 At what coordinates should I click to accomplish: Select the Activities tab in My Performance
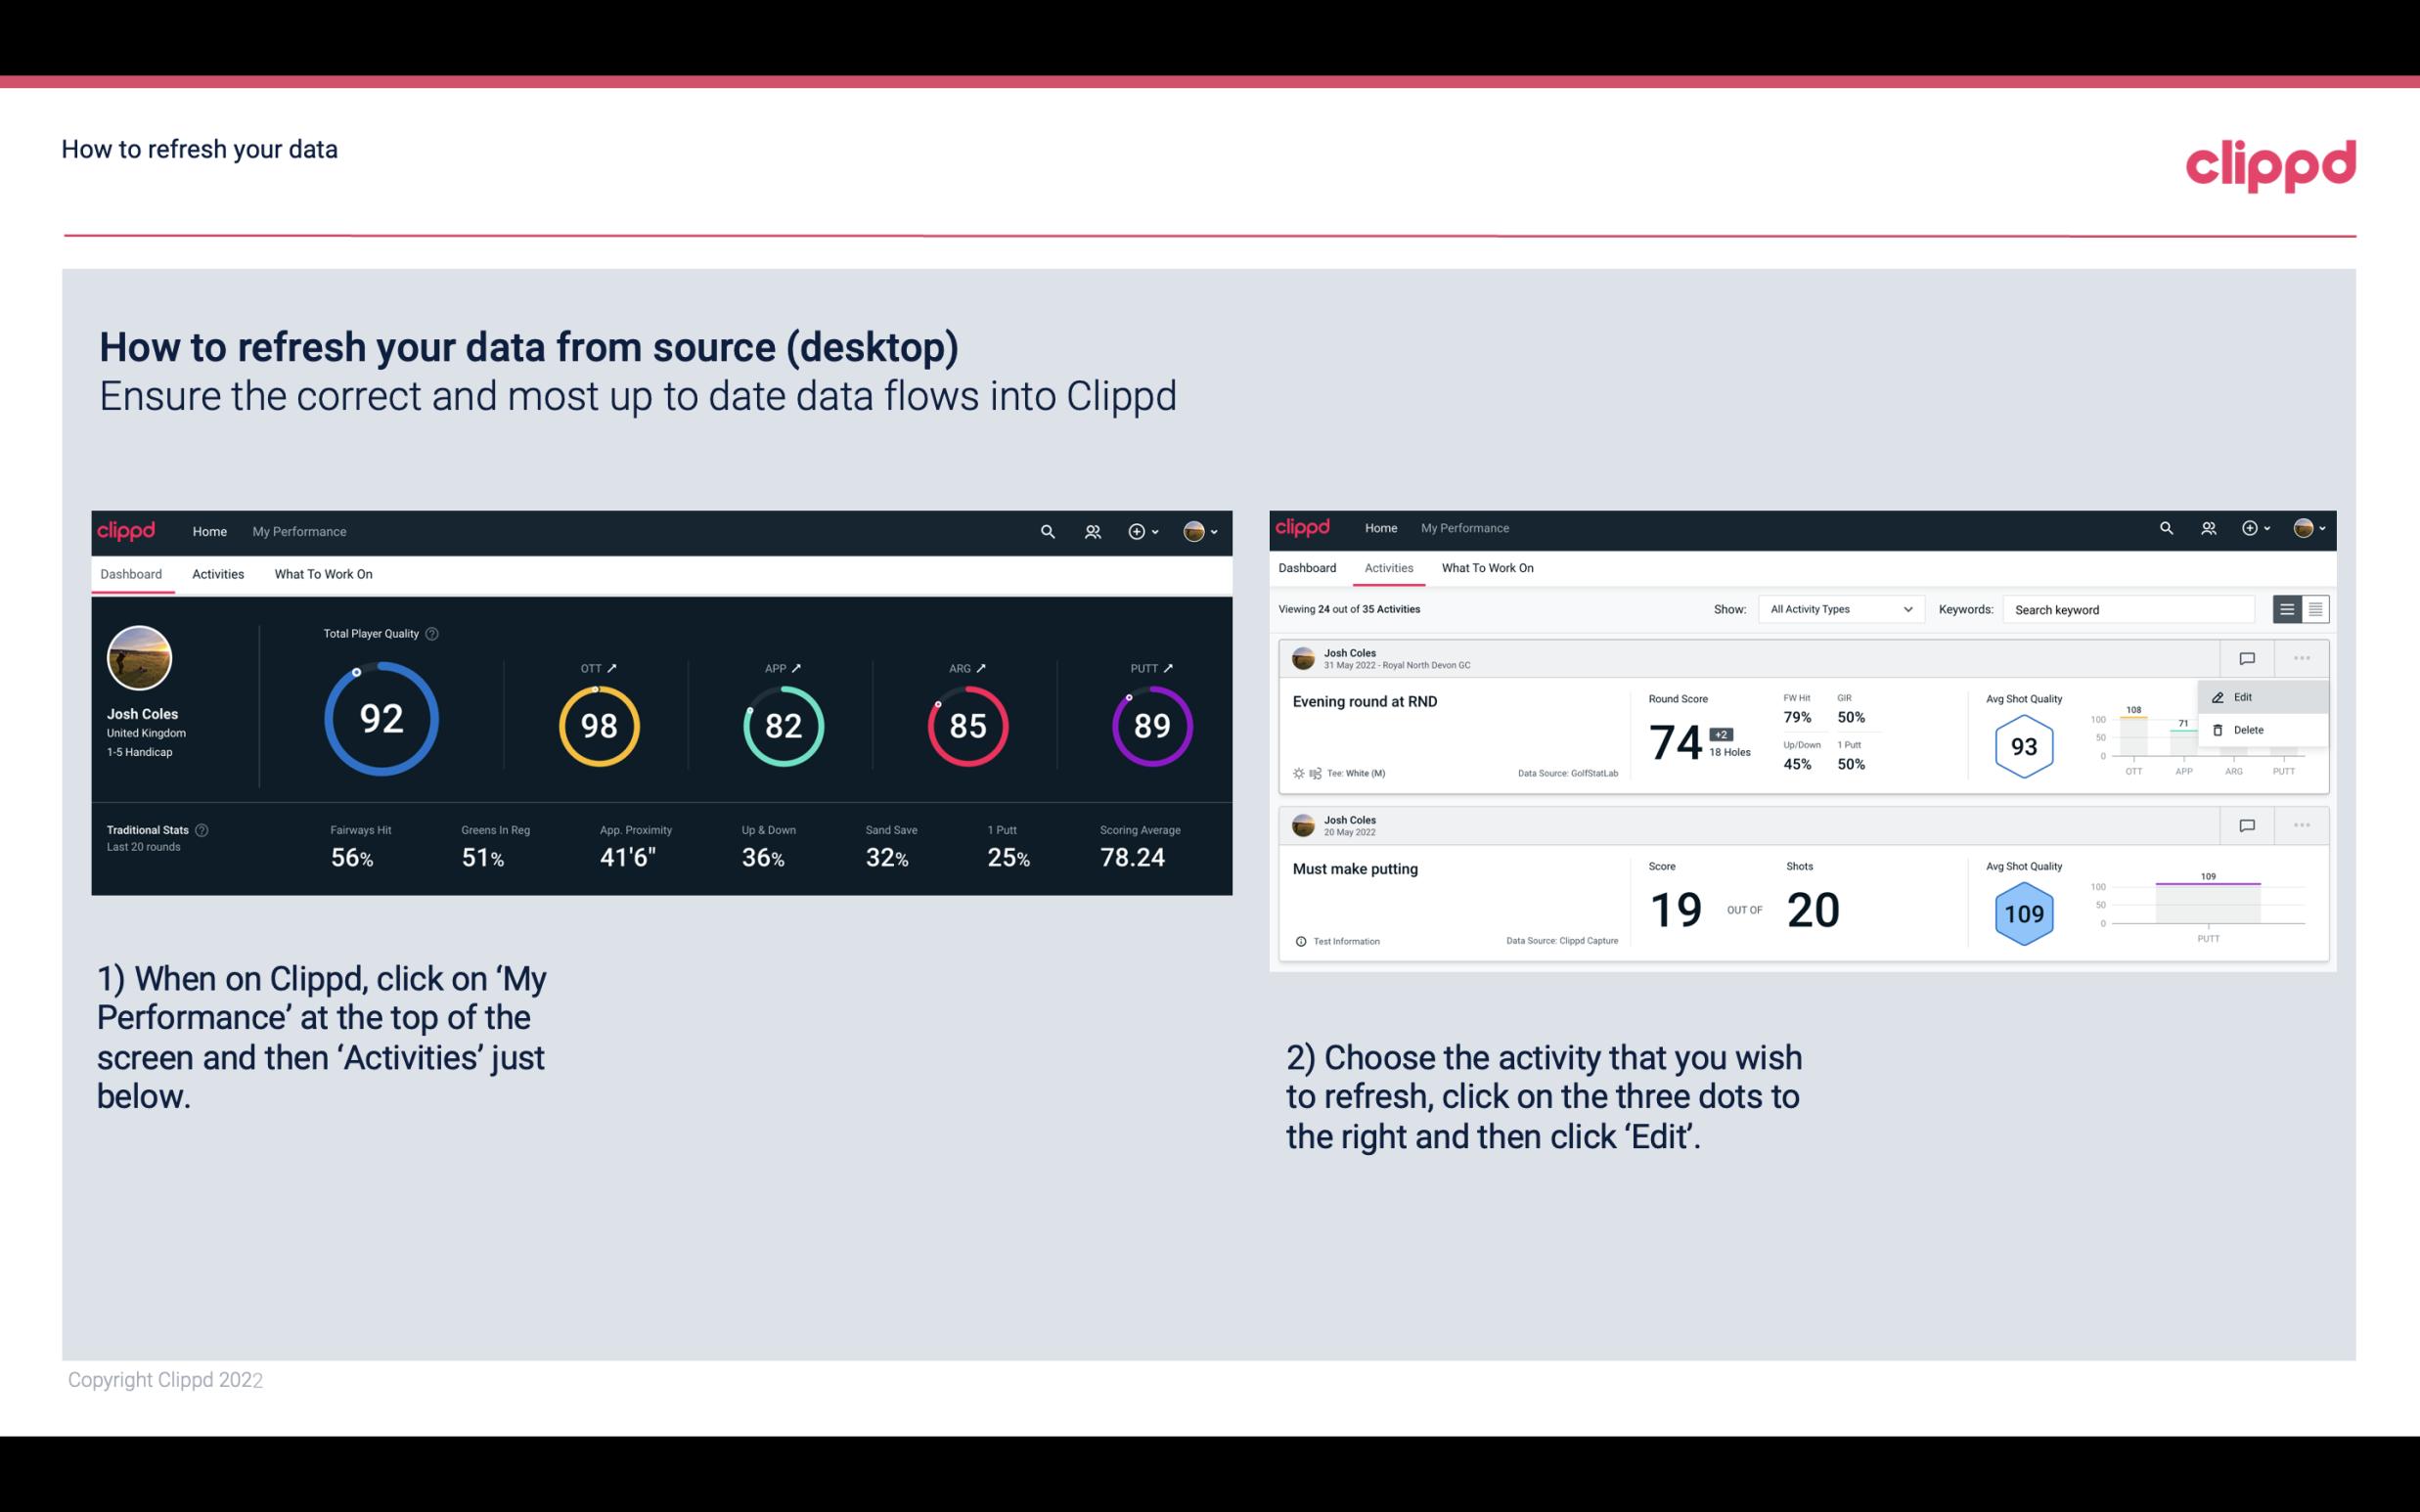(x=218, y=571)
